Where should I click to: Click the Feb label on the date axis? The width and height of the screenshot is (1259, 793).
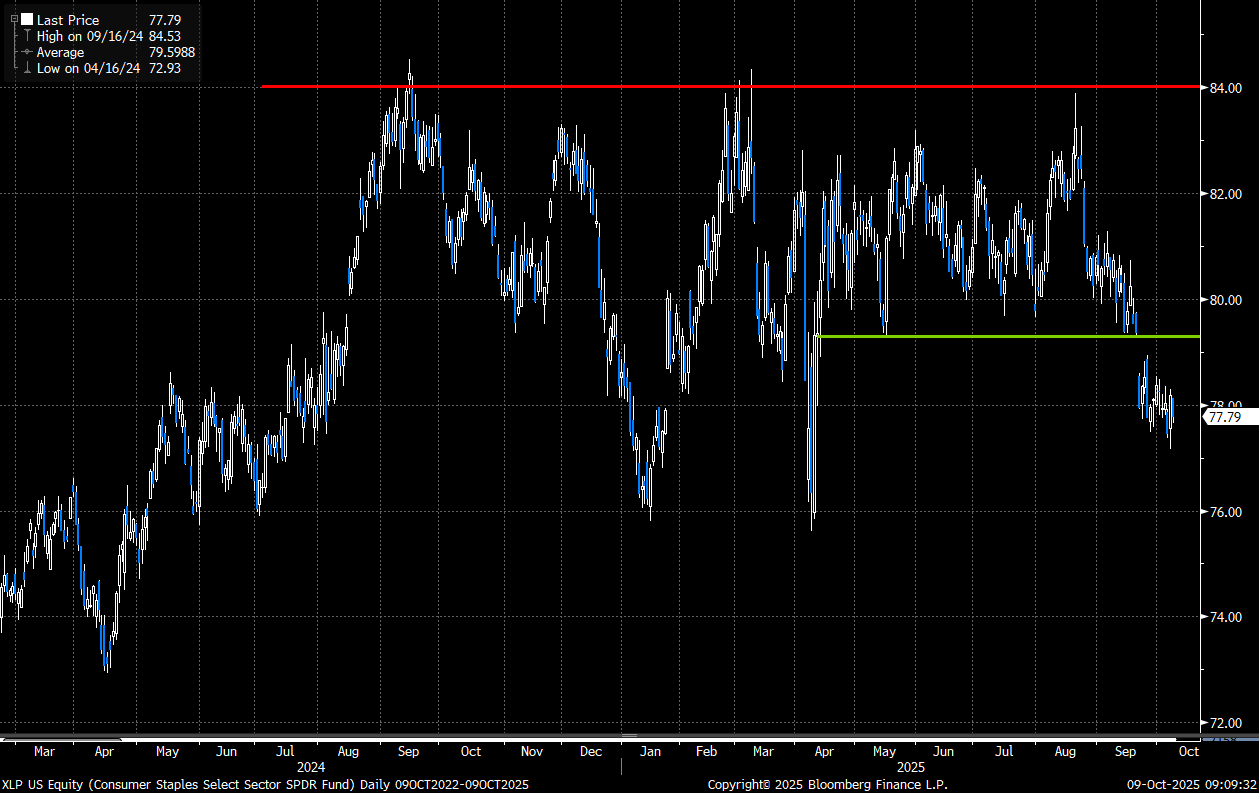point(707,751)
